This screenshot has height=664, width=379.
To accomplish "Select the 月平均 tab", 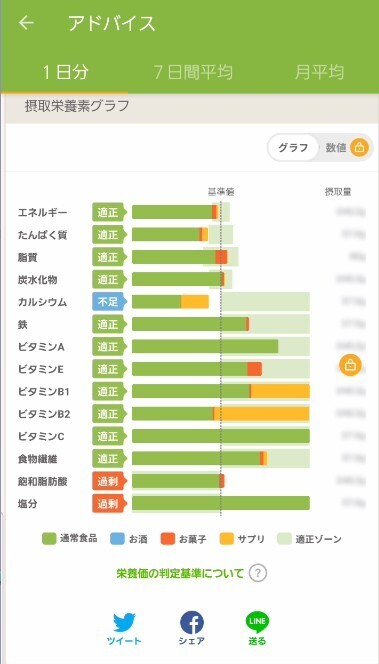I will click(319, 72).
